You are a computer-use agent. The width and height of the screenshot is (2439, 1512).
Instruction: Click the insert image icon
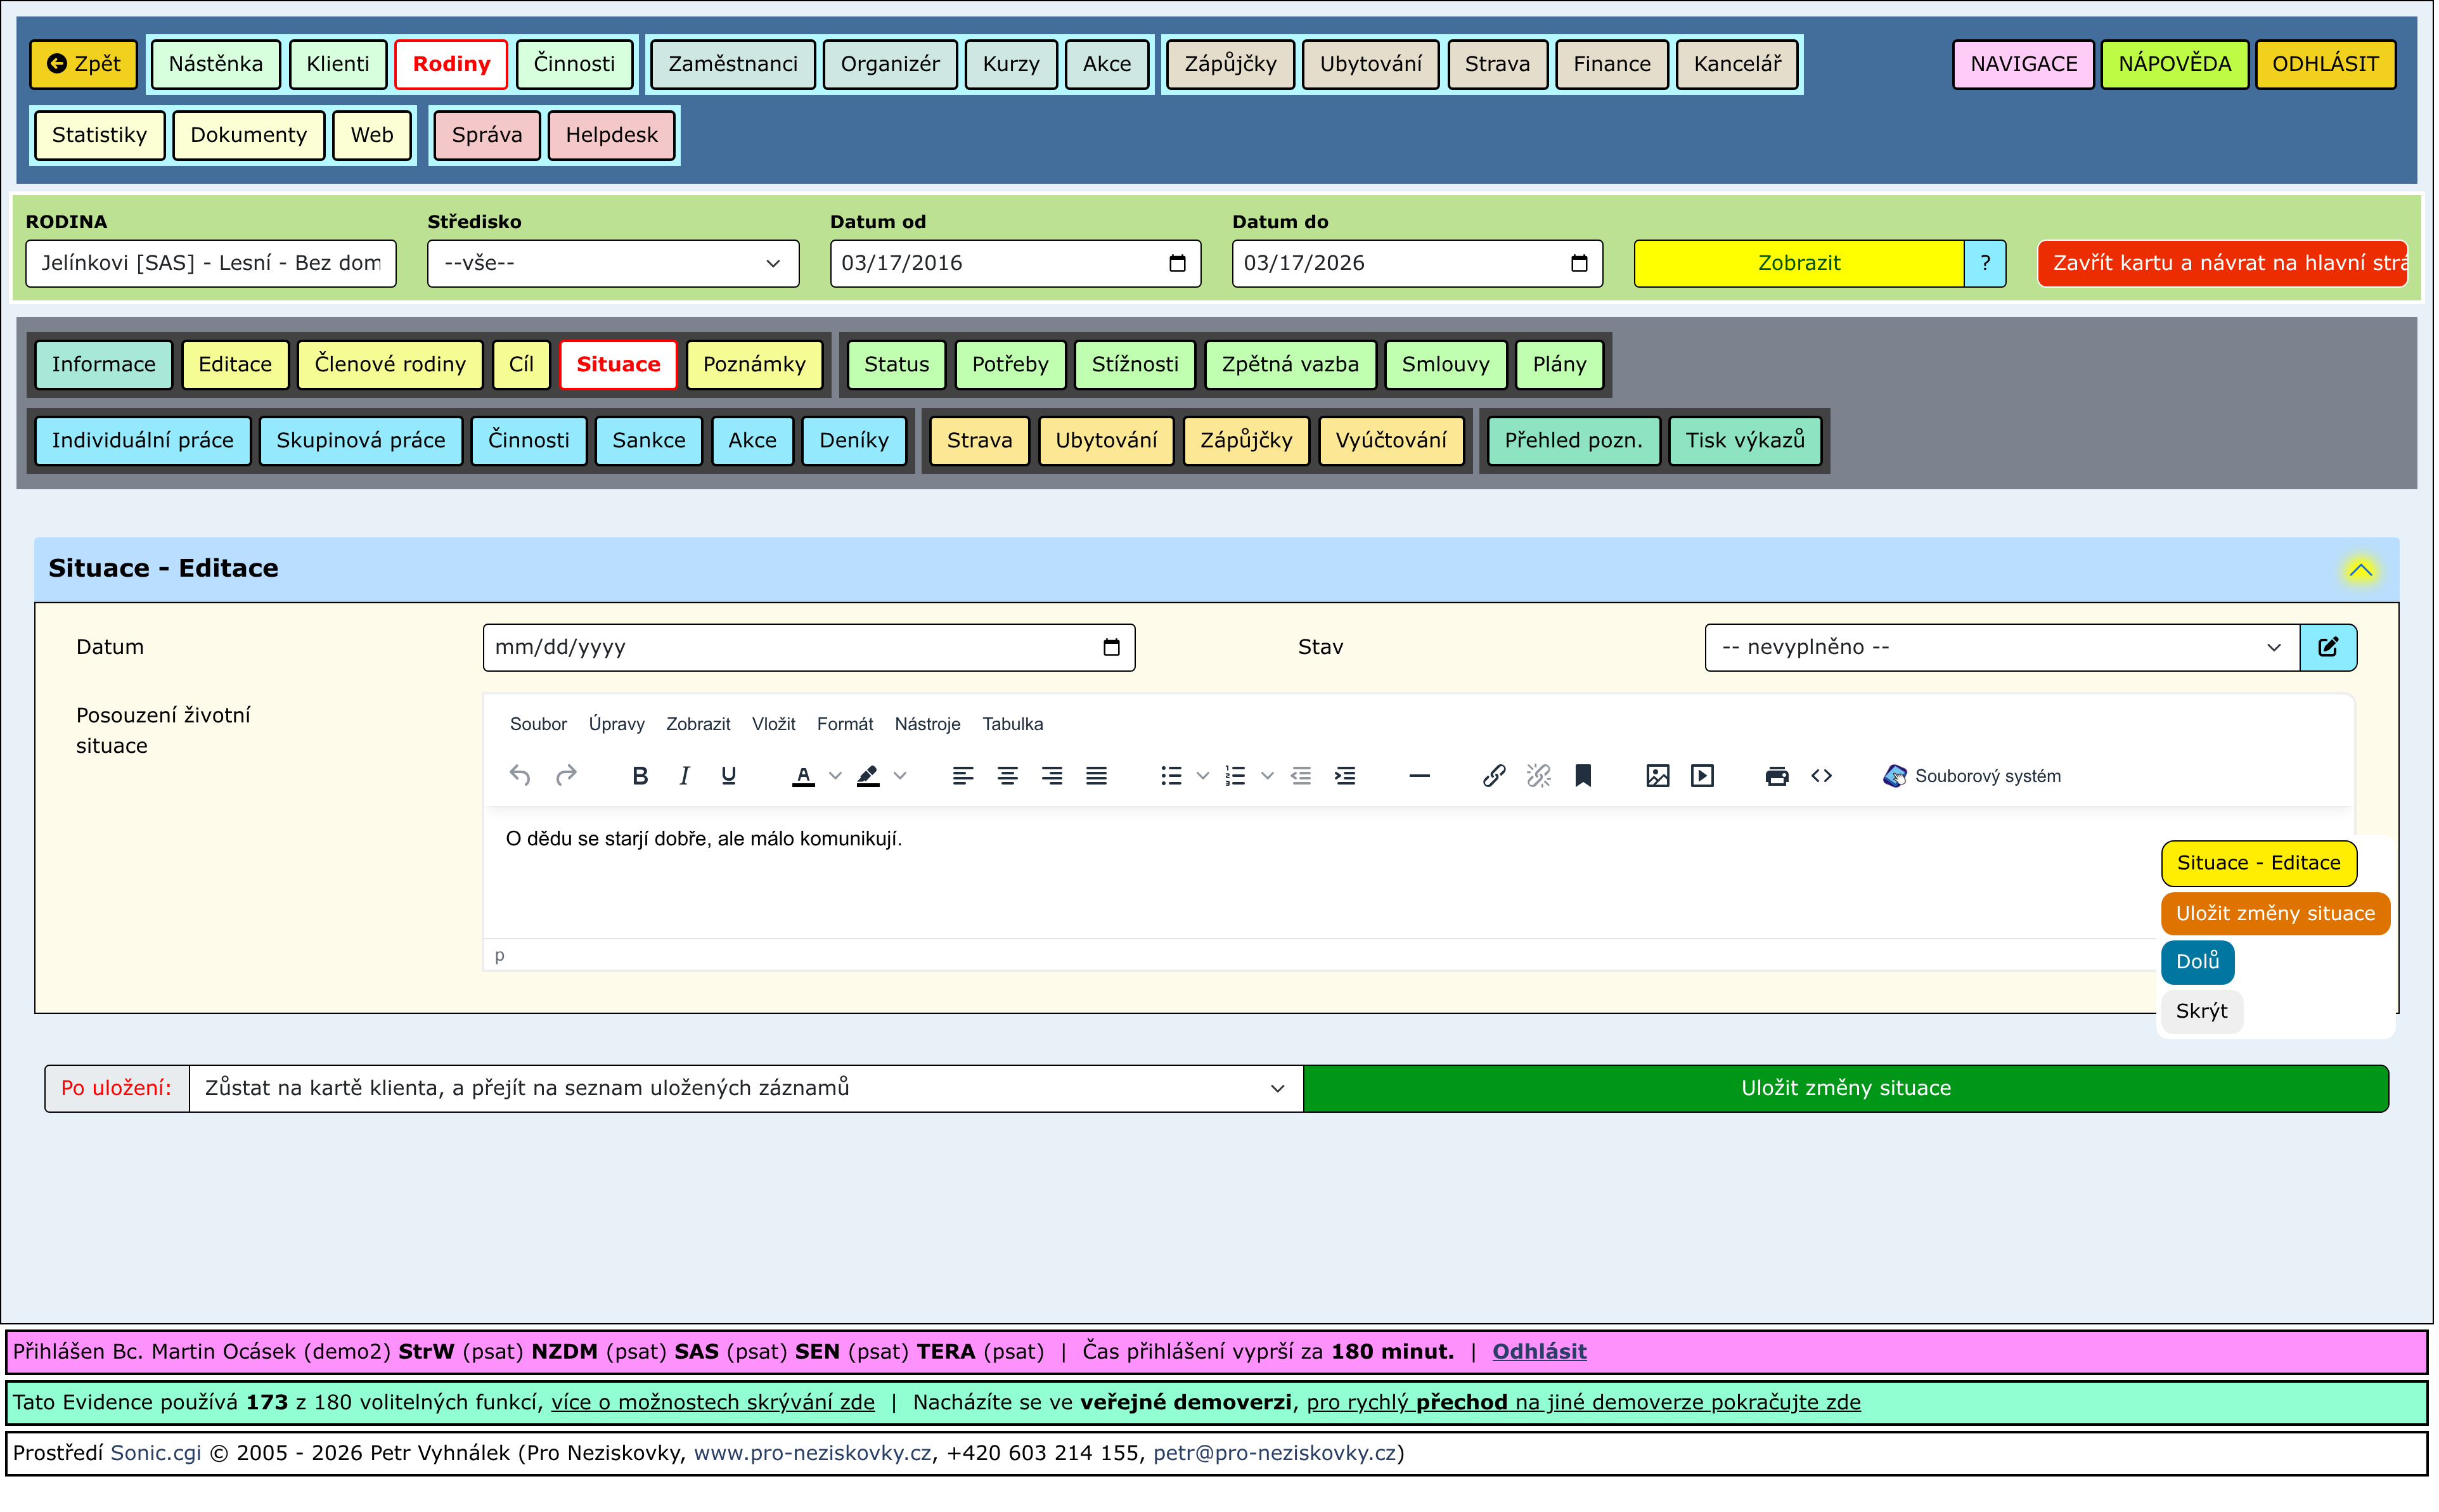(1657, 776)
